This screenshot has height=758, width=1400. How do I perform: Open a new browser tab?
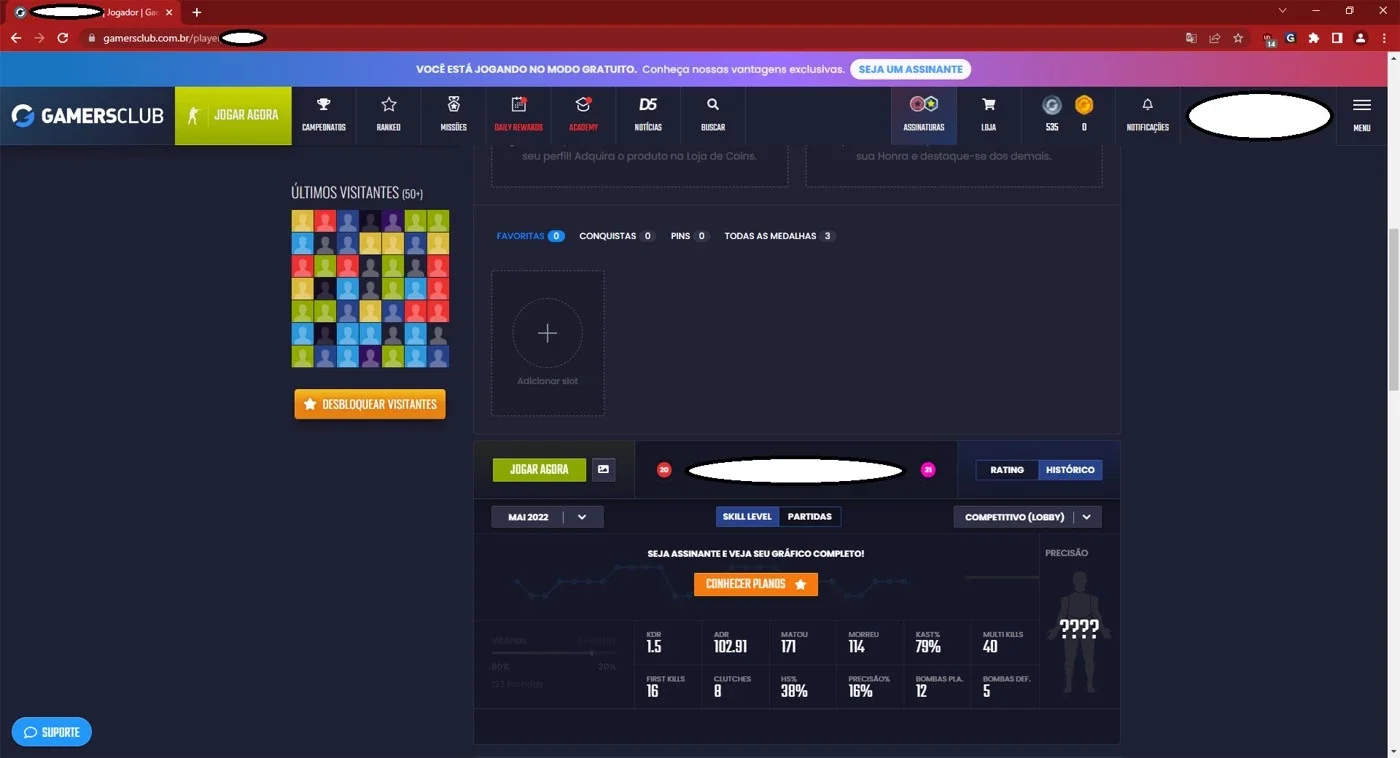click(x=197, y=12)
